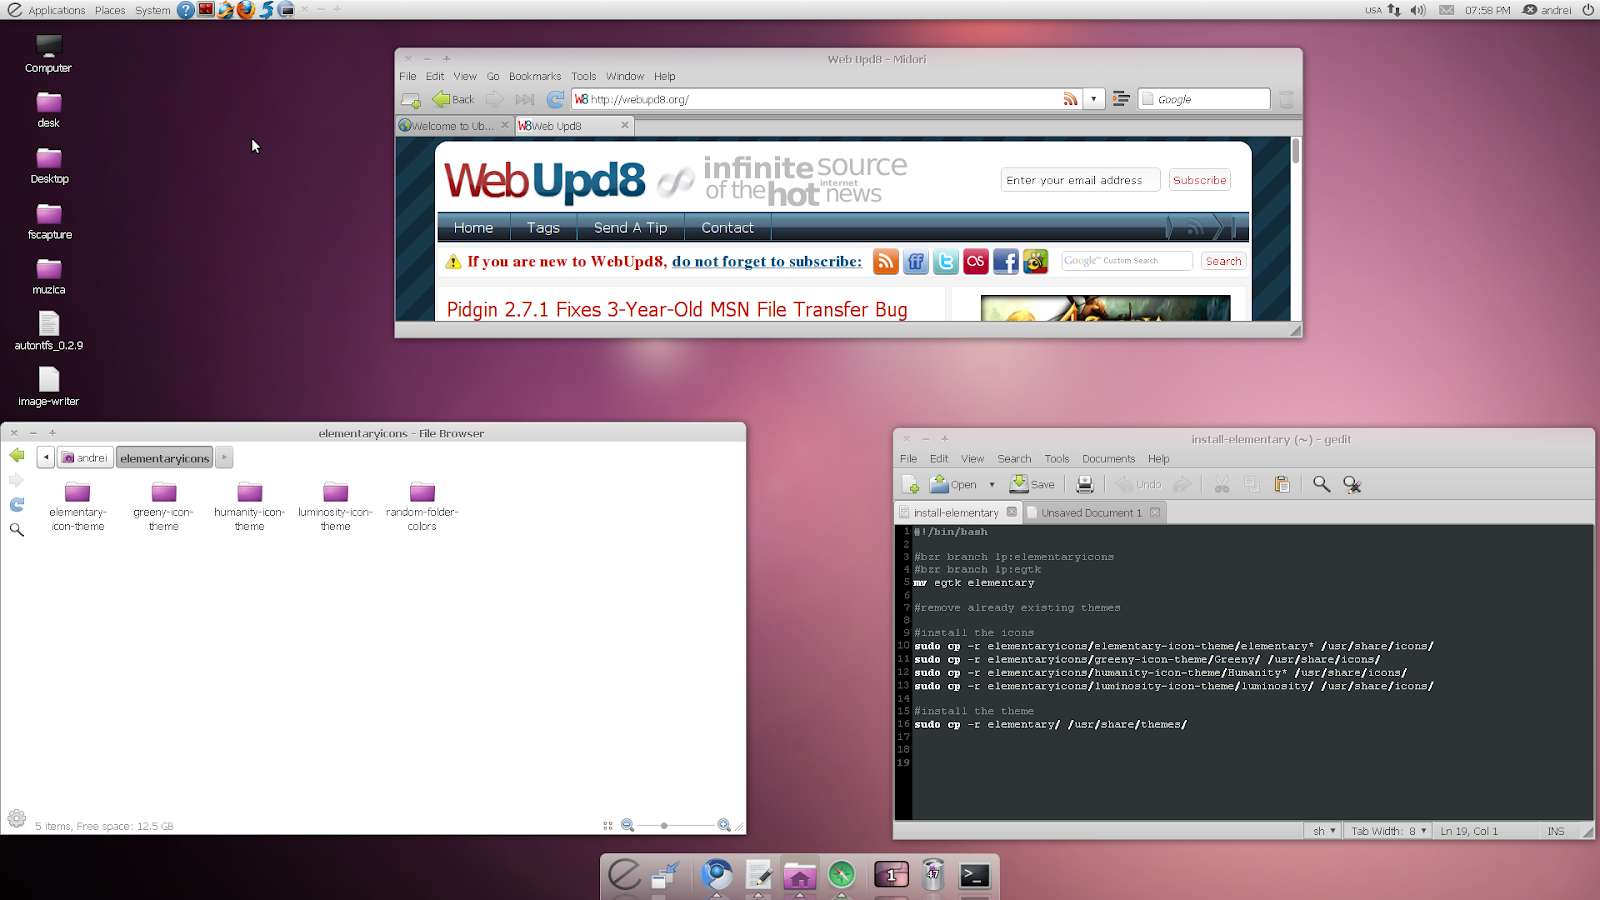
Task: Click the Open button in gedit toolbar
Action: tap(953, 484)
